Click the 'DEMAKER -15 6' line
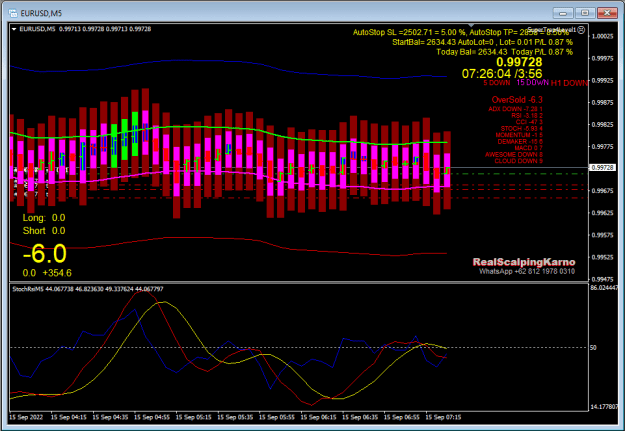625x431 pixels. point(520,142)
